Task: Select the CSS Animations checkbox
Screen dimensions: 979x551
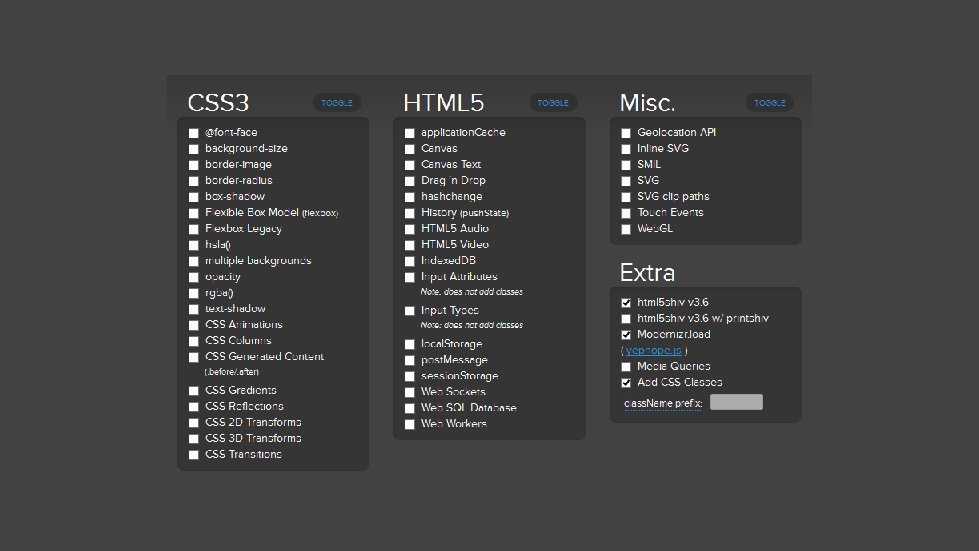Action: (x=194, y=325)
